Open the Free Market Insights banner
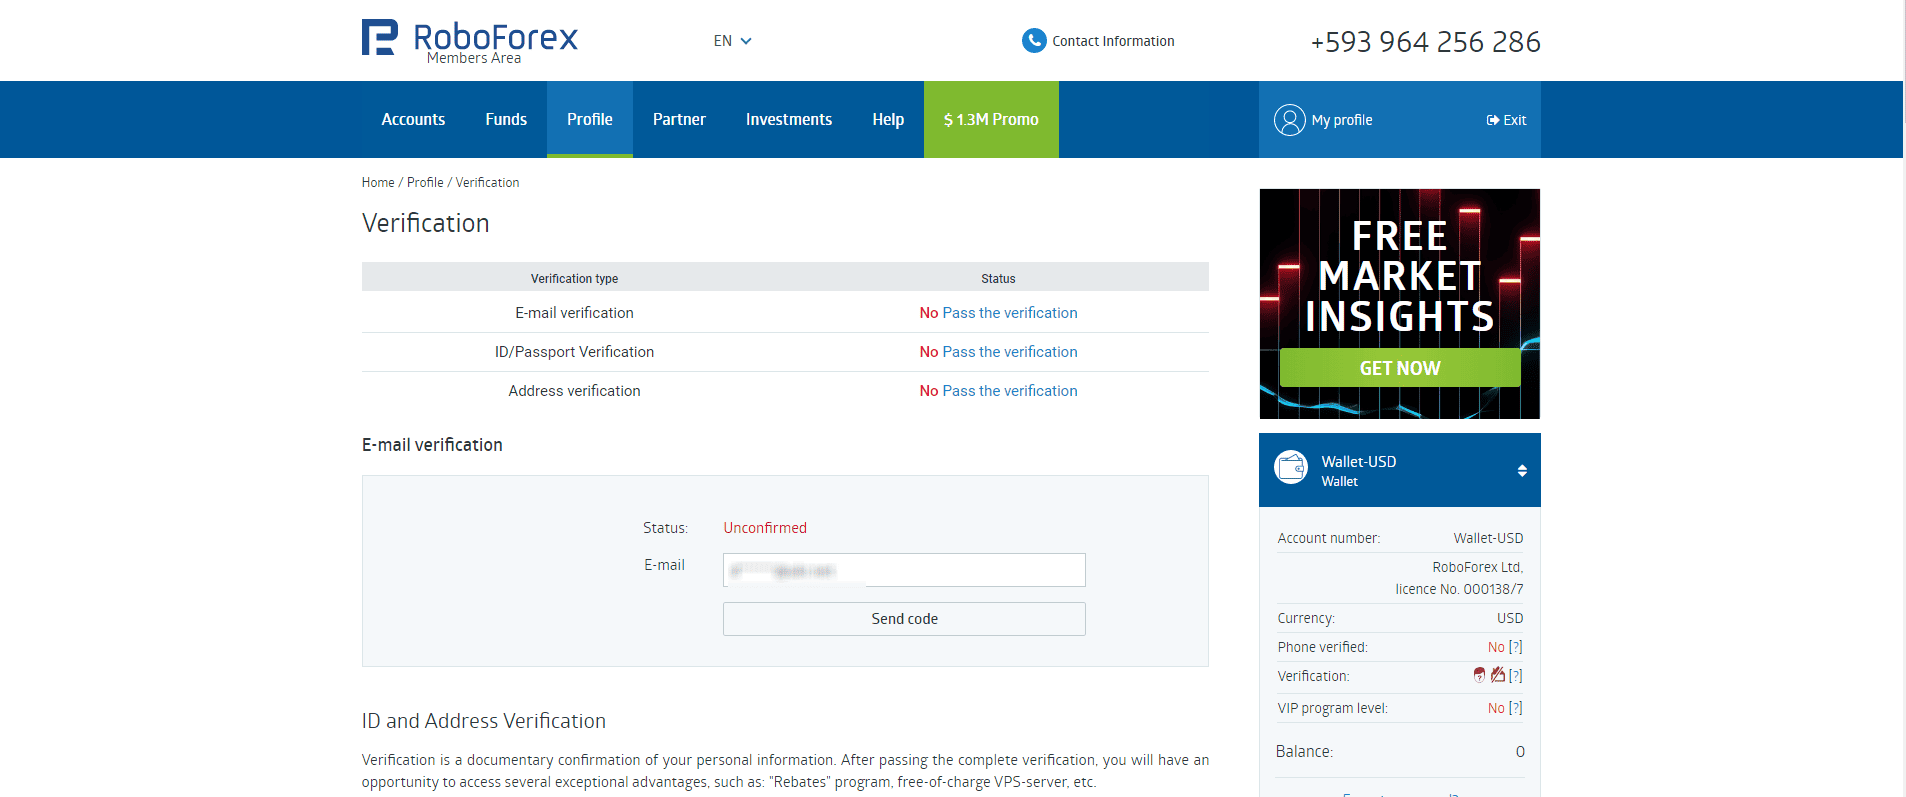Image resolution: width=1906 pixels, height=797 pixels. click(1400, 304)
